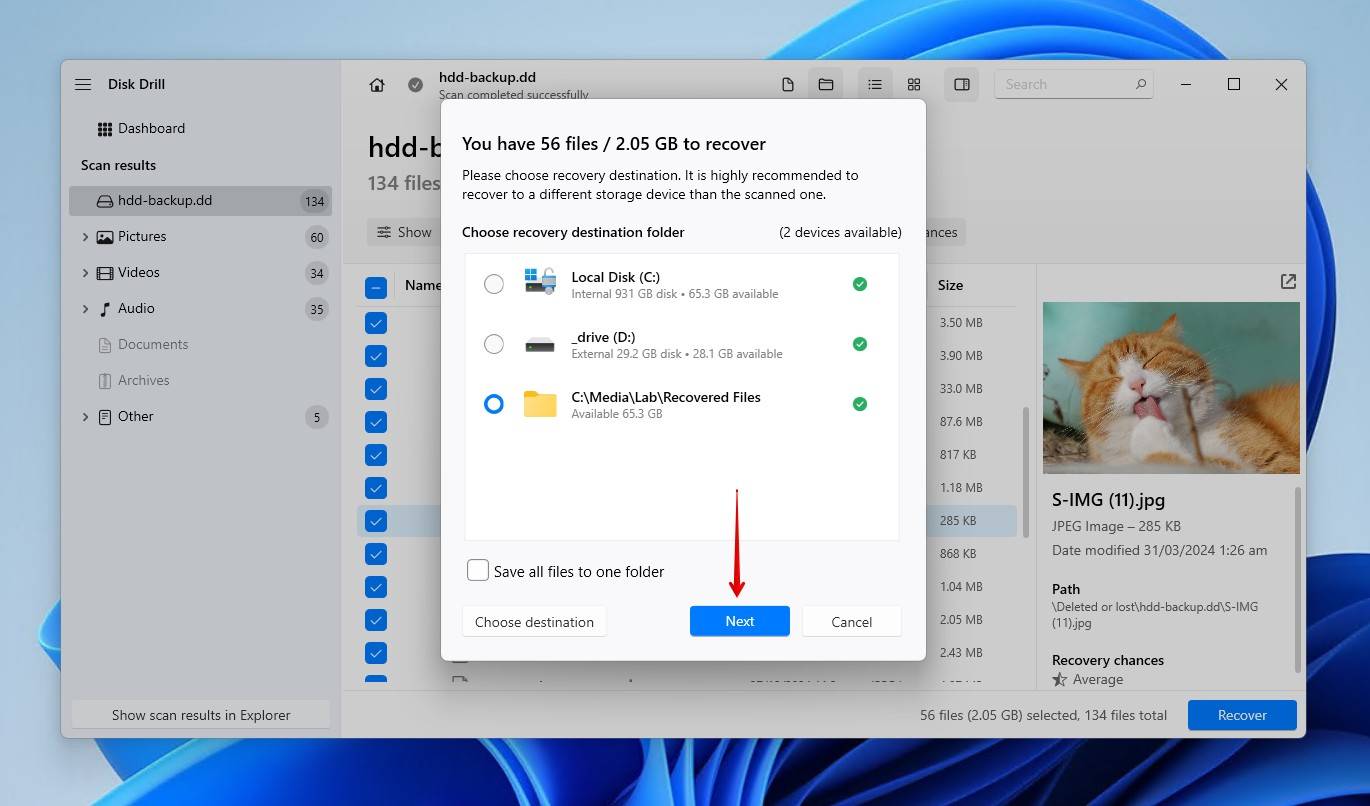Select Local Disk (C:) radio button

494,284
